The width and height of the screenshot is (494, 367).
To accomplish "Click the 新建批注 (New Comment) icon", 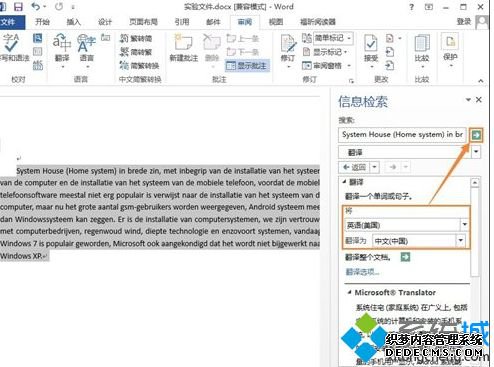I will pyautogui.click(x=183, y=48).
